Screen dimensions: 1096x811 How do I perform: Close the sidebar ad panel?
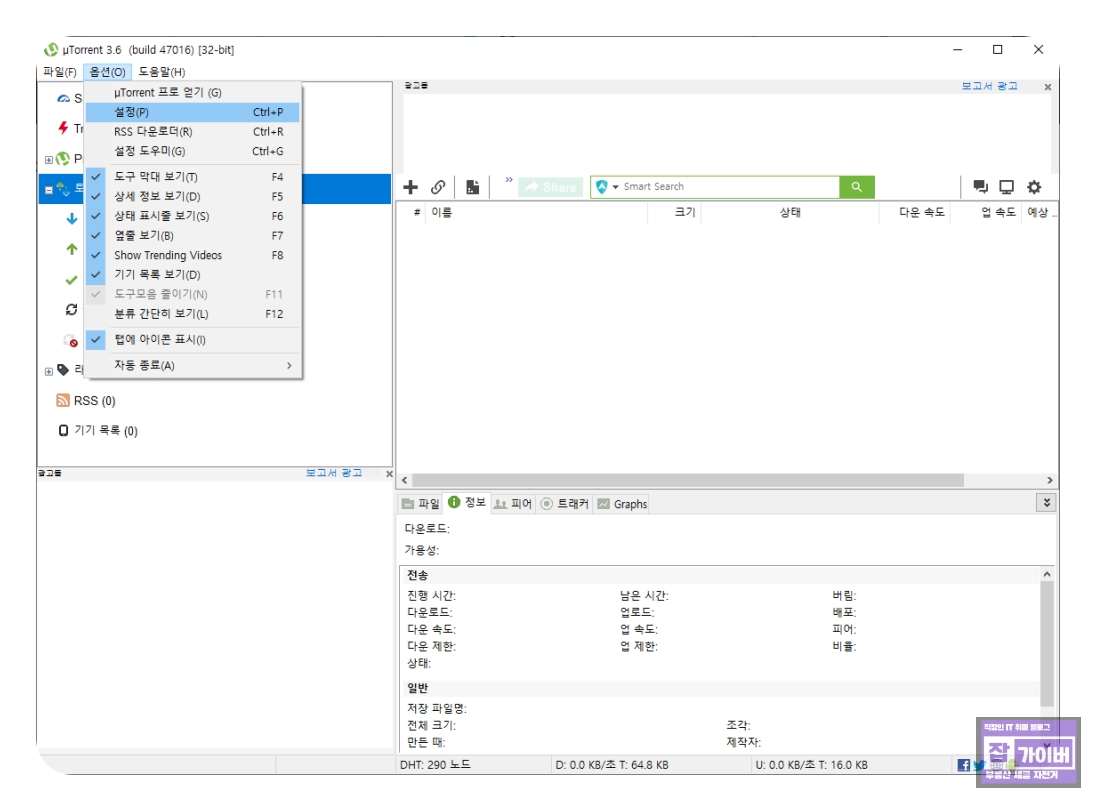[389, 474]
